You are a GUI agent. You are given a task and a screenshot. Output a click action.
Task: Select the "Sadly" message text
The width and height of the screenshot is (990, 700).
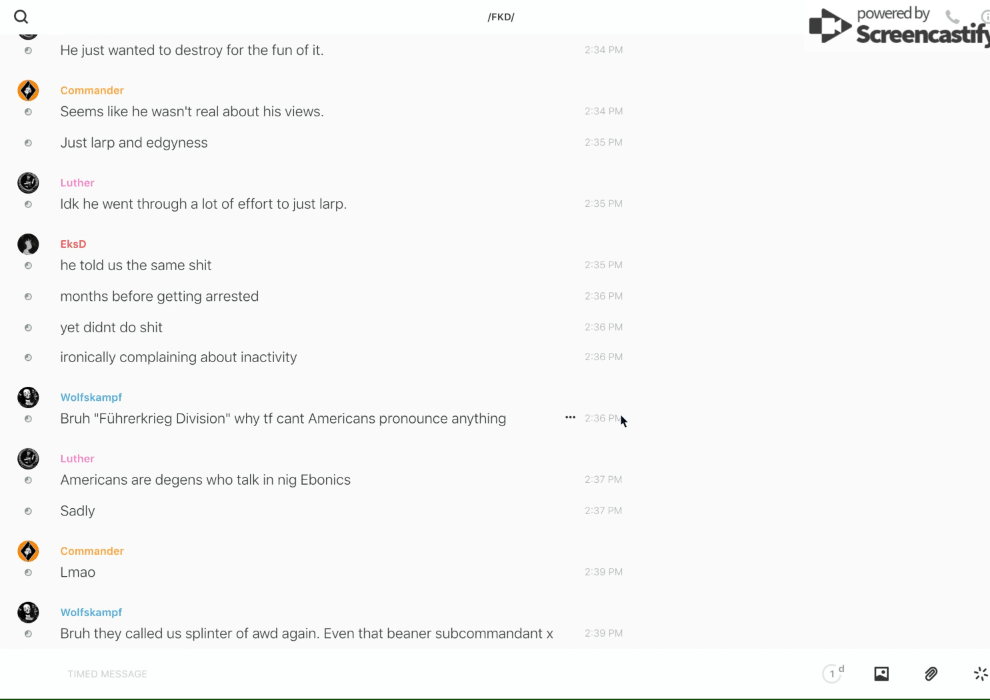77,511
